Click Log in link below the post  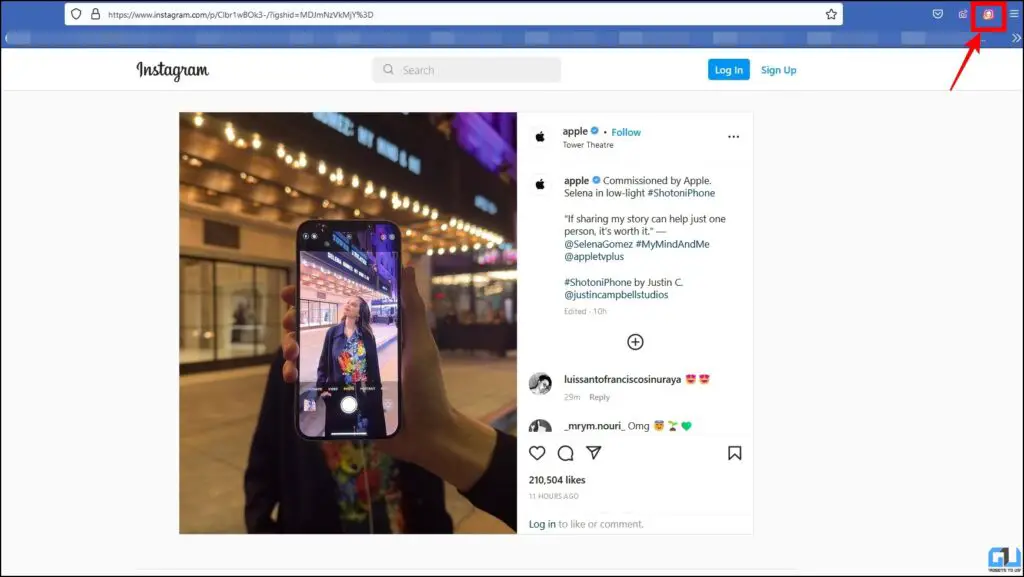(542, 524)
